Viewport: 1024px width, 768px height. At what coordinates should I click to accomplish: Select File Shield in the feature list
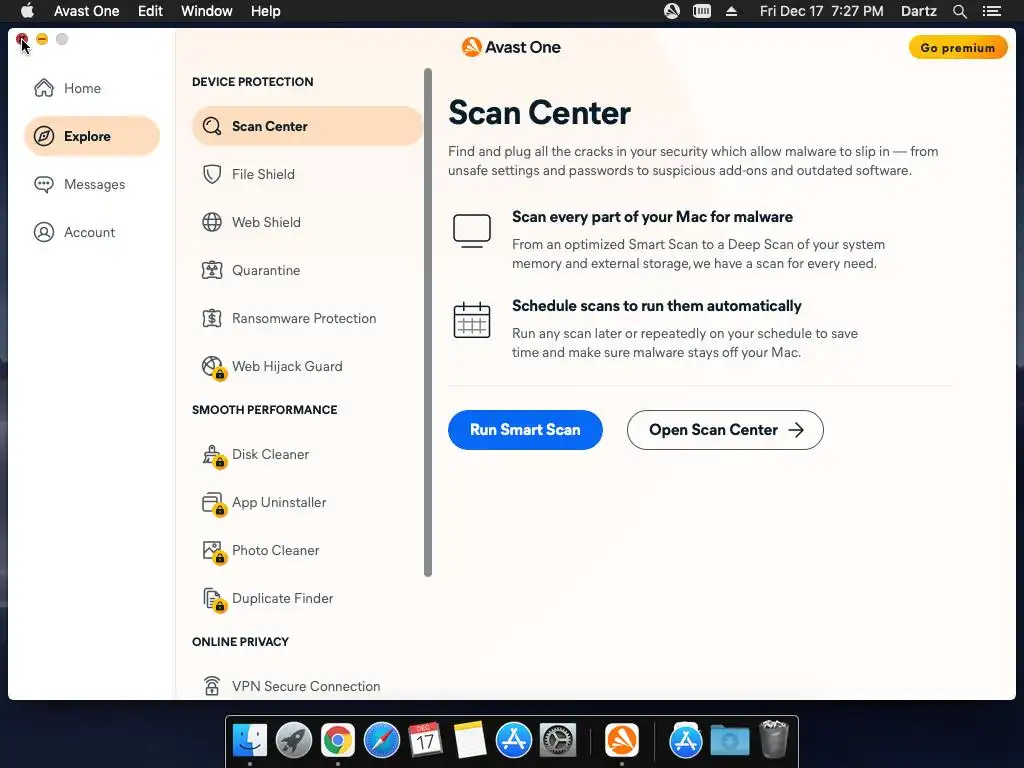307,174
